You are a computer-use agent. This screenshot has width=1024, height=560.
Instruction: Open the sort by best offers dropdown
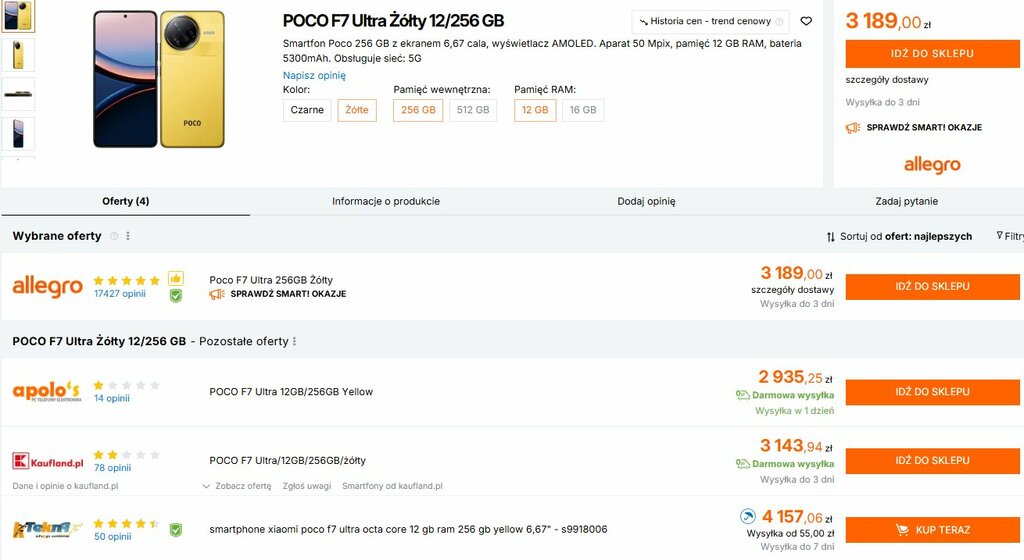click(899, 237)
